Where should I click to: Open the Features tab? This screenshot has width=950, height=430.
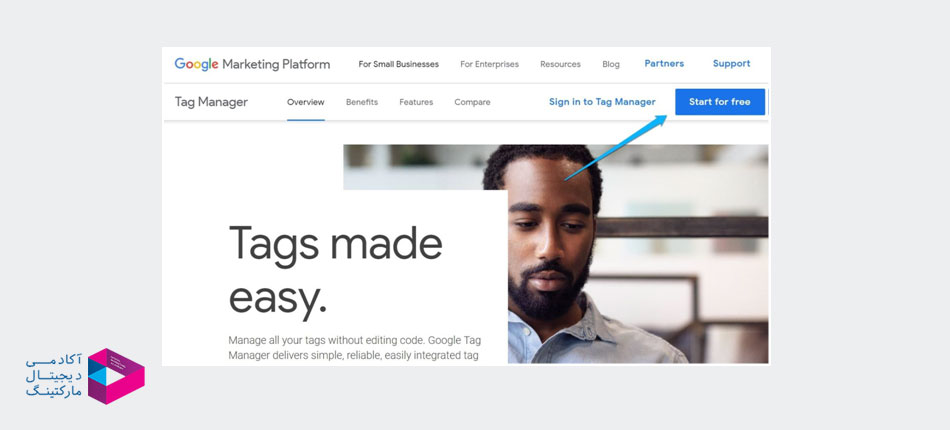(x=416, y=102)
